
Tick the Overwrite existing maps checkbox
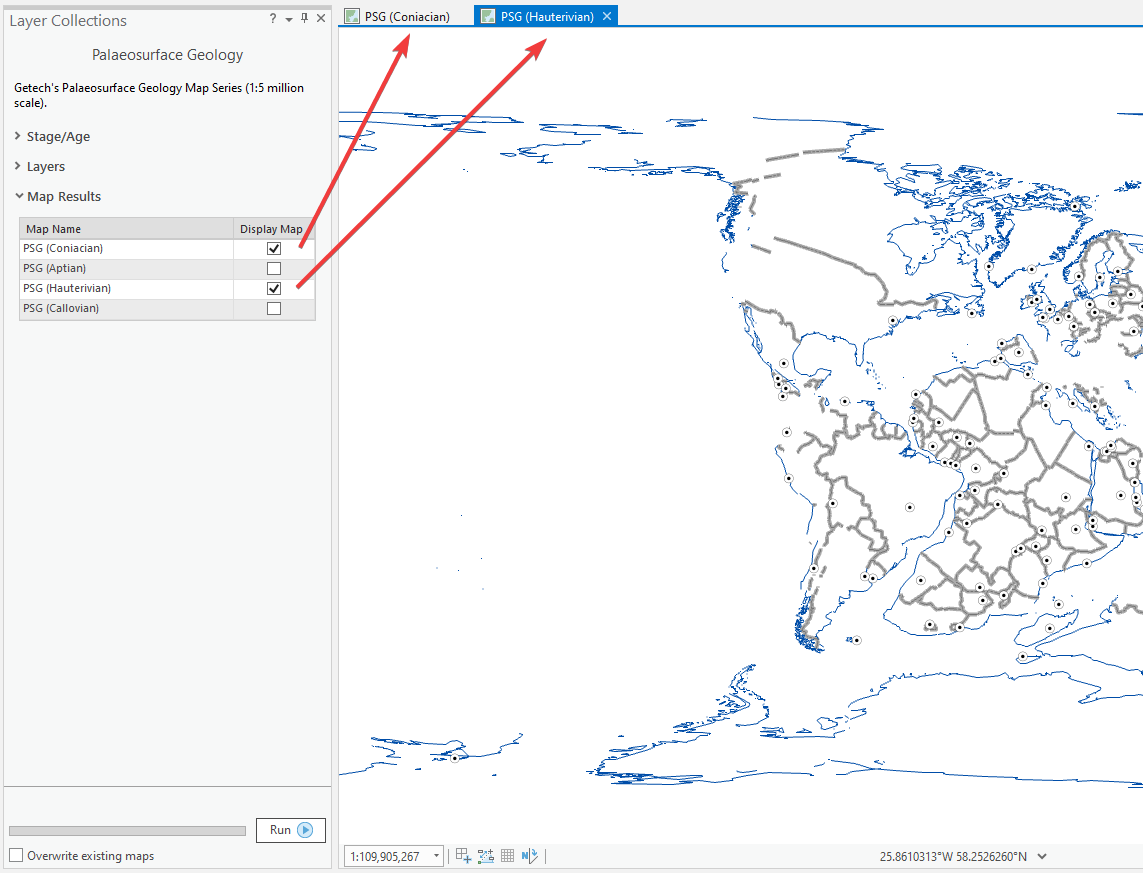click(x=16, y=856)
